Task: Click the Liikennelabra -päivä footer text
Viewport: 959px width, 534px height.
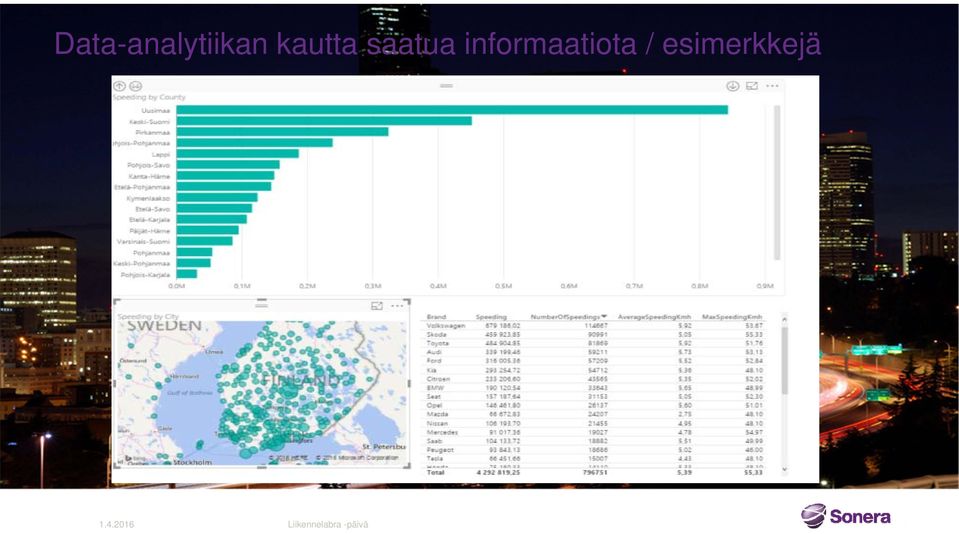Action: tap(328, 524)
